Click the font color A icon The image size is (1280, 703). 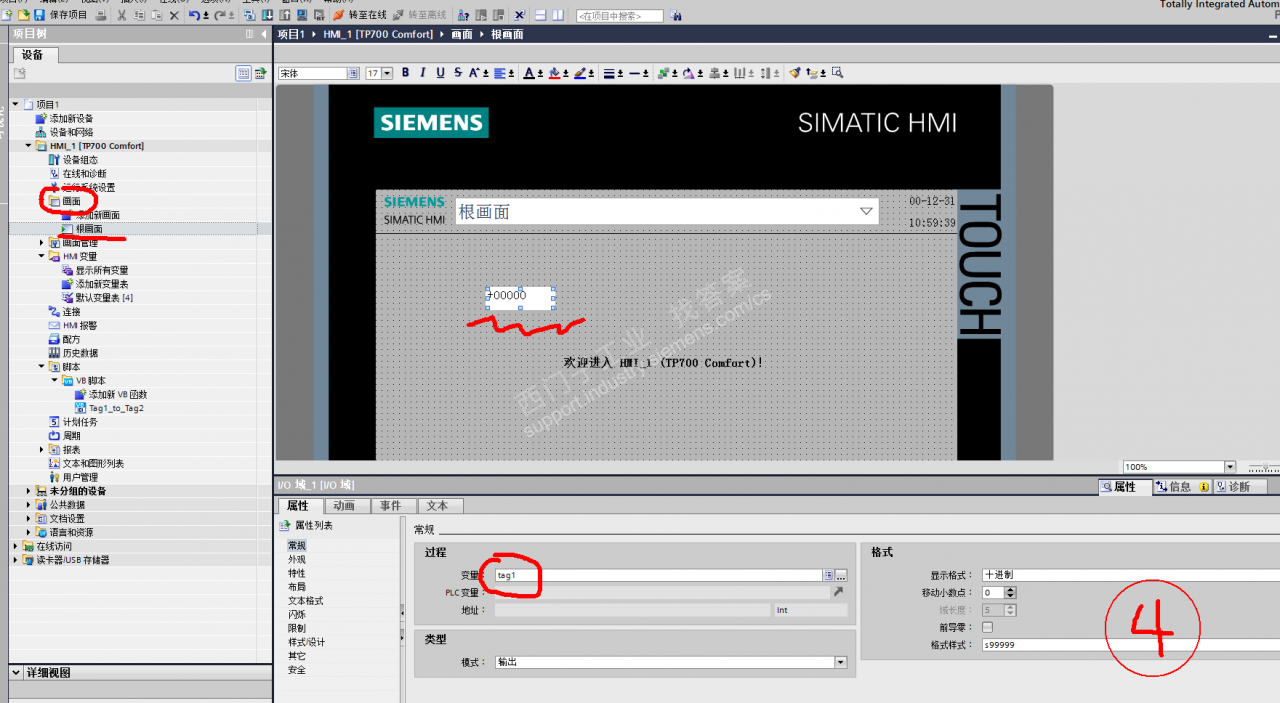(x=529, y=73)
